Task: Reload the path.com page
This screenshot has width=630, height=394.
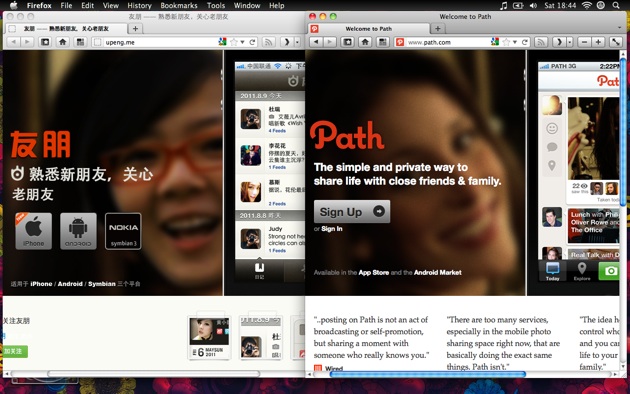Action: coord(525,42)
